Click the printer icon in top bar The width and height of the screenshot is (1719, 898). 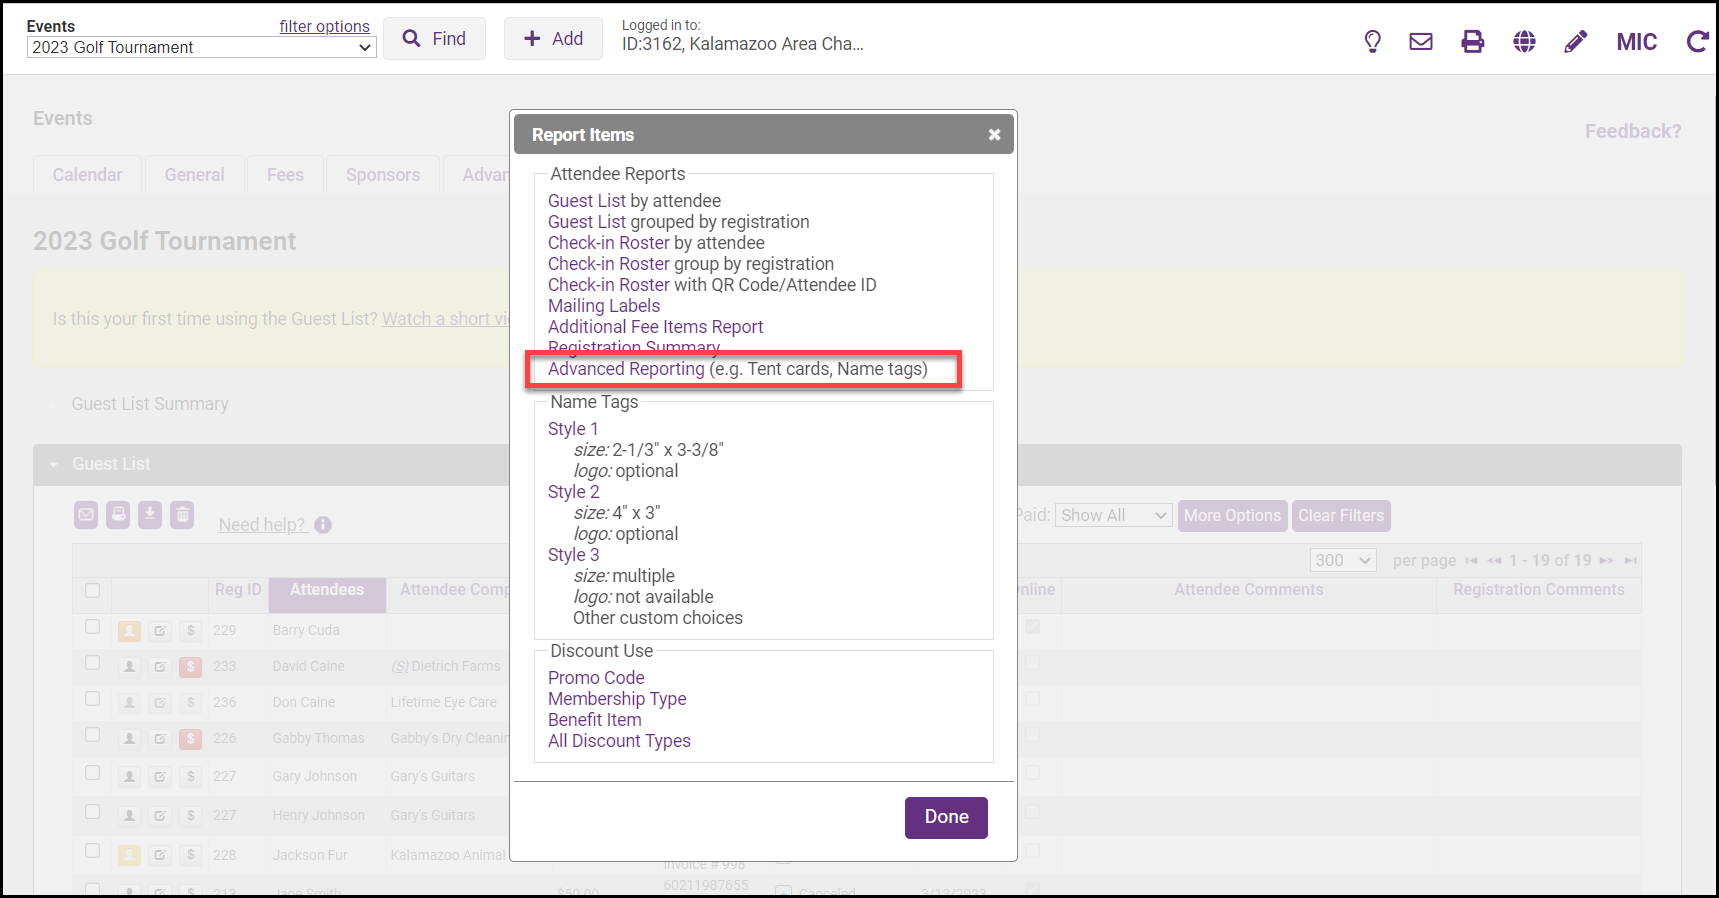[1472, 41]
